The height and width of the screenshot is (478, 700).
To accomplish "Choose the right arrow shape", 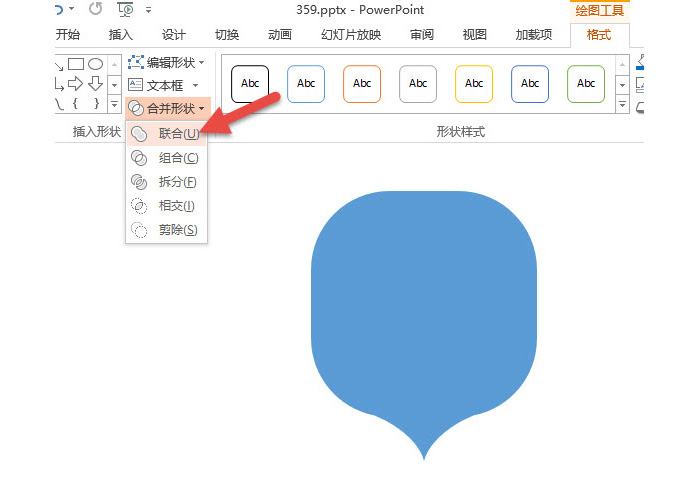I will 76,84.
